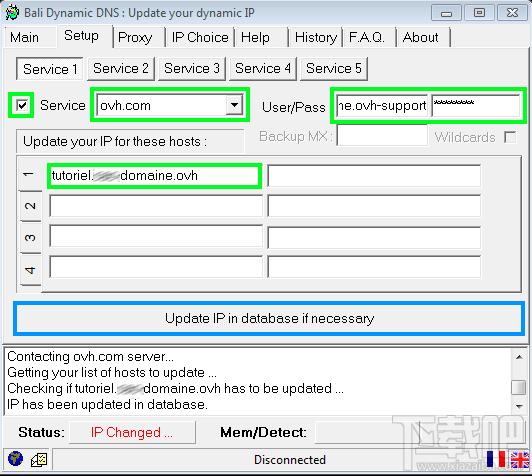Click the second host field in row 1

coord(374,175)
